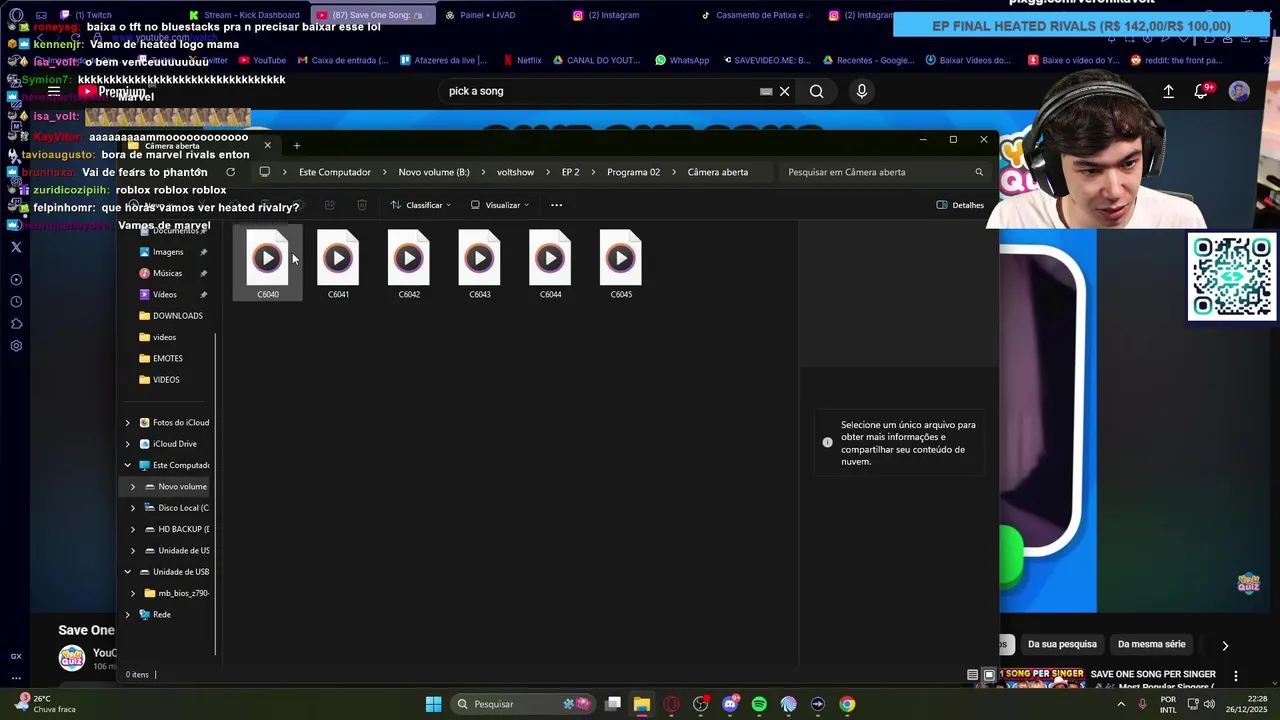The image size is (1280, 720).
Task: Select the Da mesma série chip
Action: (1151, 645)
